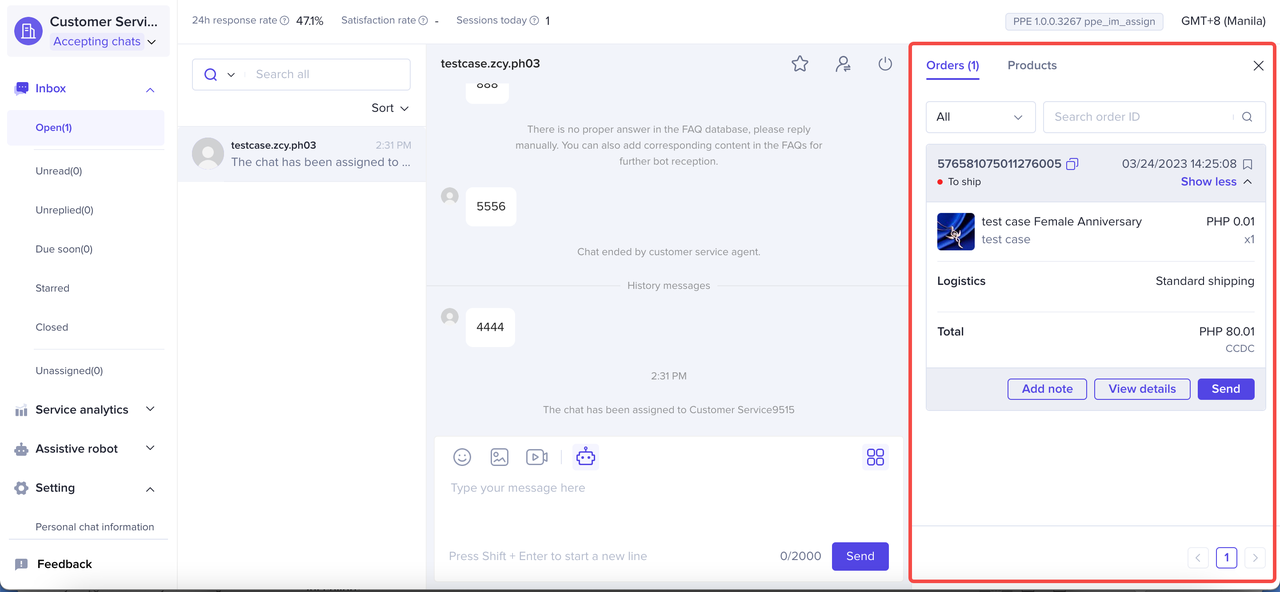Copy the order ID number
Viewport: 1280px width, 592px height.
tap(1072, 164)
